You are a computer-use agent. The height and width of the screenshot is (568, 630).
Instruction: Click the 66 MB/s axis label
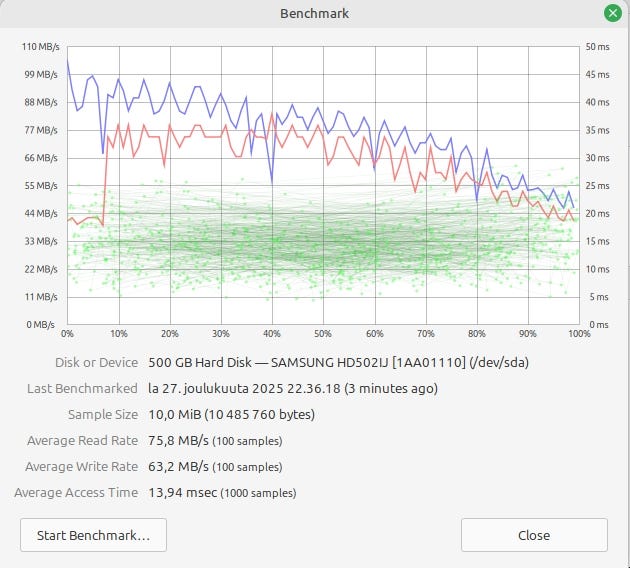[41, 158]
